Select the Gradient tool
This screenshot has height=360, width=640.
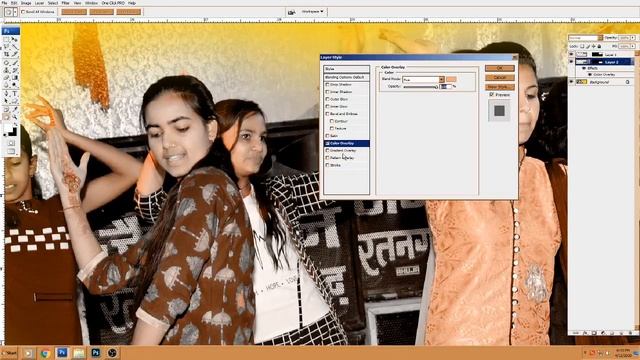[x=15, y=78]
